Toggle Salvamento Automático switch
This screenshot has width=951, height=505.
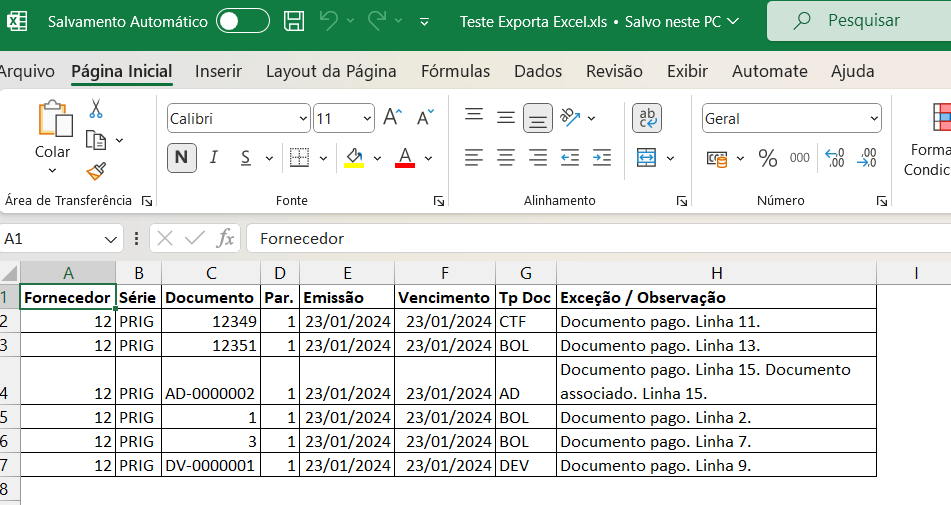pos(243,21)
